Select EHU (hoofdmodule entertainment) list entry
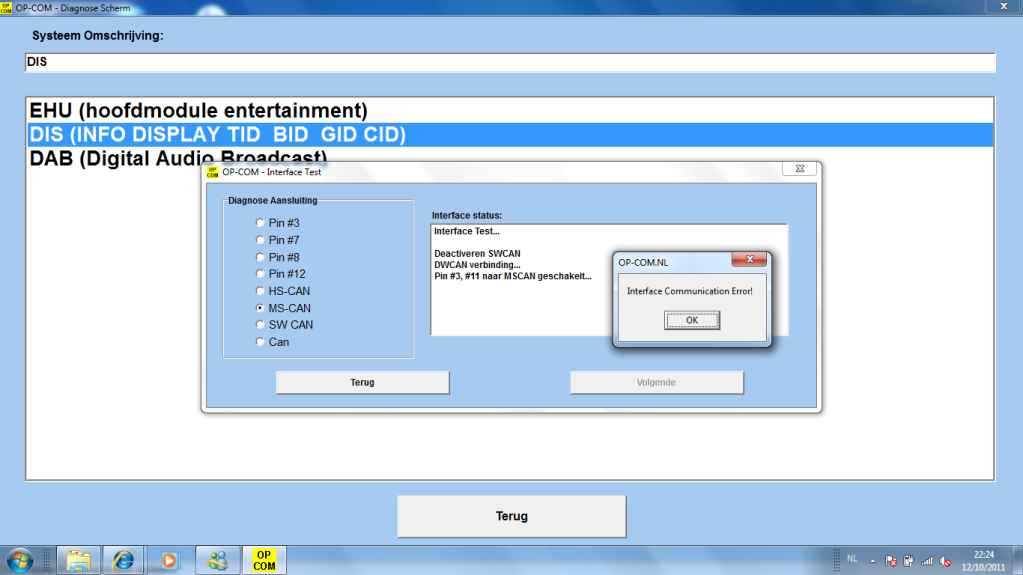Screen dimensions: 1023x575 coord(199,110)
